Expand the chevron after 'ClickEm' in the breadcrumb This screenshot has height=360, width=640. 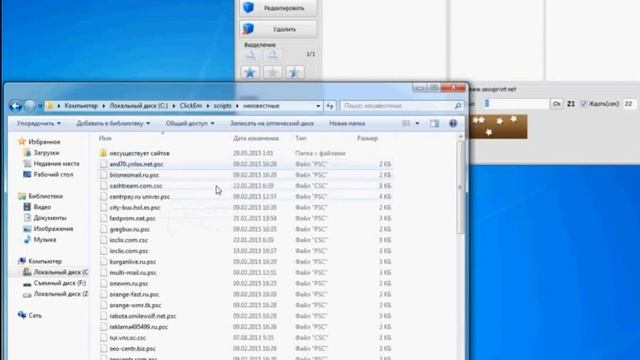point(208,106)
